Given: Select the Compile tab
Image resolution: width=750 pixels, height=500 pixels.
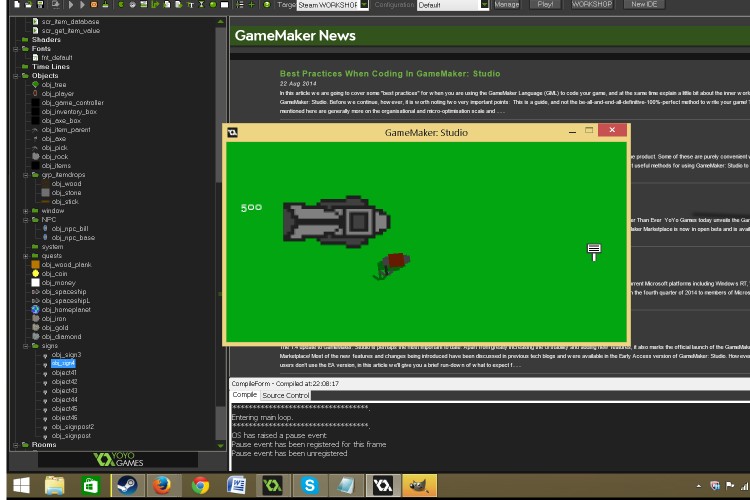Looking at the screenshot, I should click(244, 395).
